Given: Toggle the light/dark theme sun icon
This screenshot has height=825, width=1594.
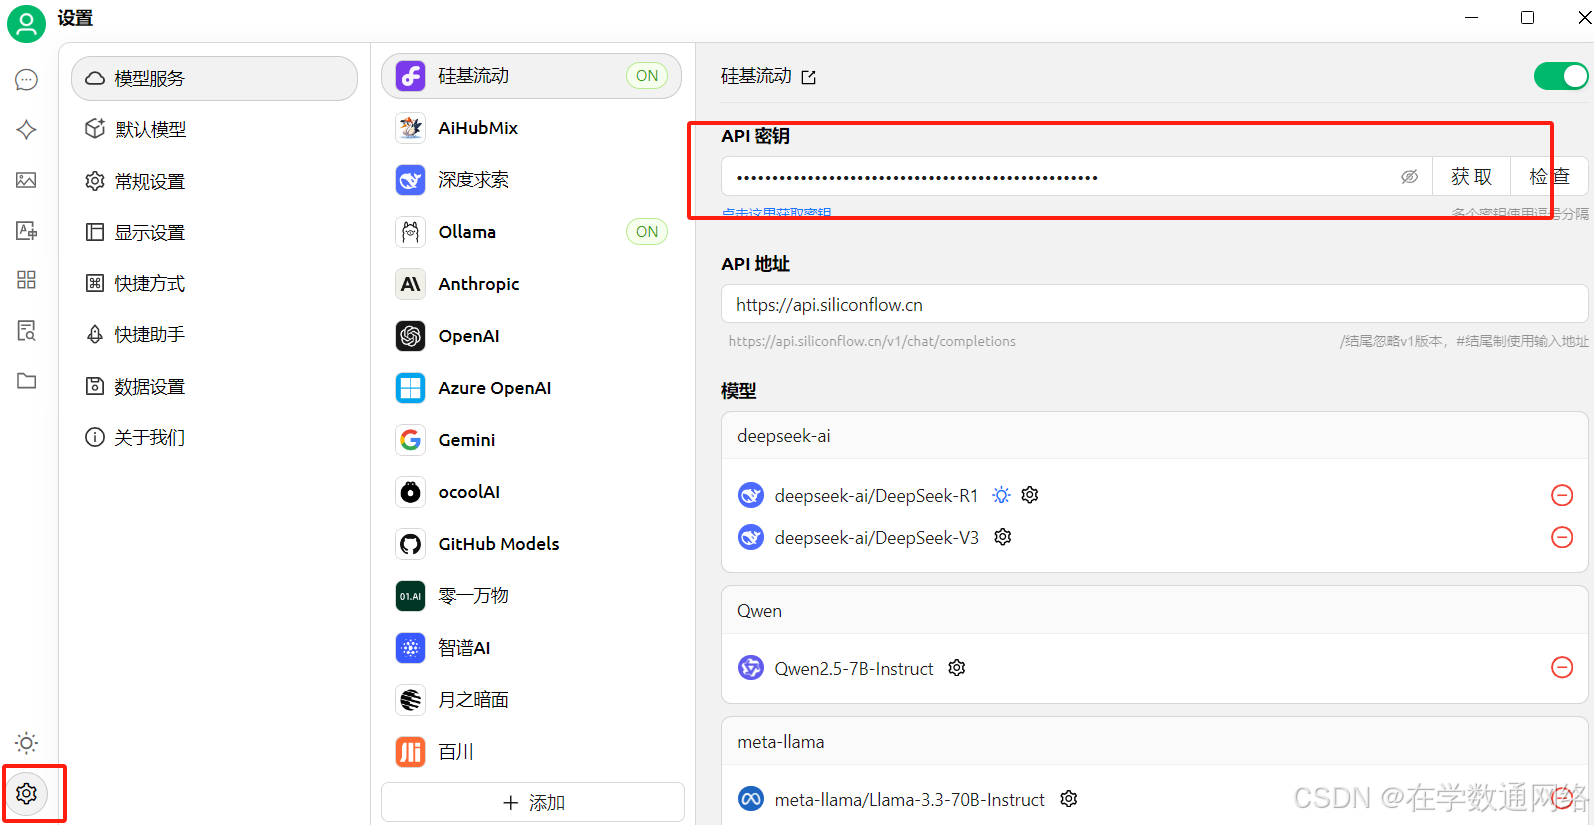Looking at the screenshot, I should pyautogui.click(x=27, y=743).
